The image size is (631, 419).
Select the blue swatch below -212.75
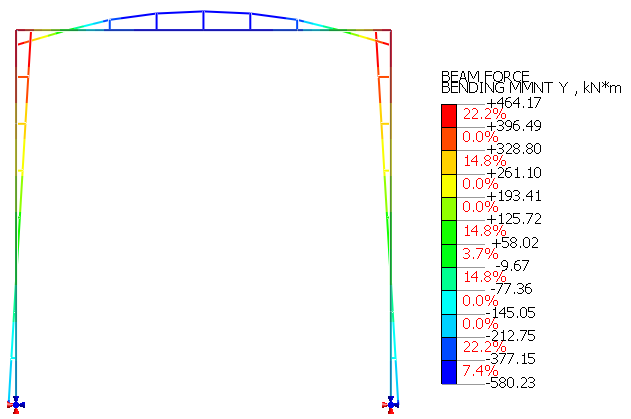449,349
